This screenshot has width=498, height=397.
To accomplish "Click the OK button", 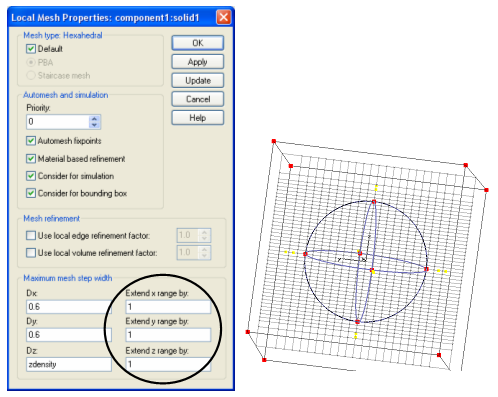I will tap(198, 43).
